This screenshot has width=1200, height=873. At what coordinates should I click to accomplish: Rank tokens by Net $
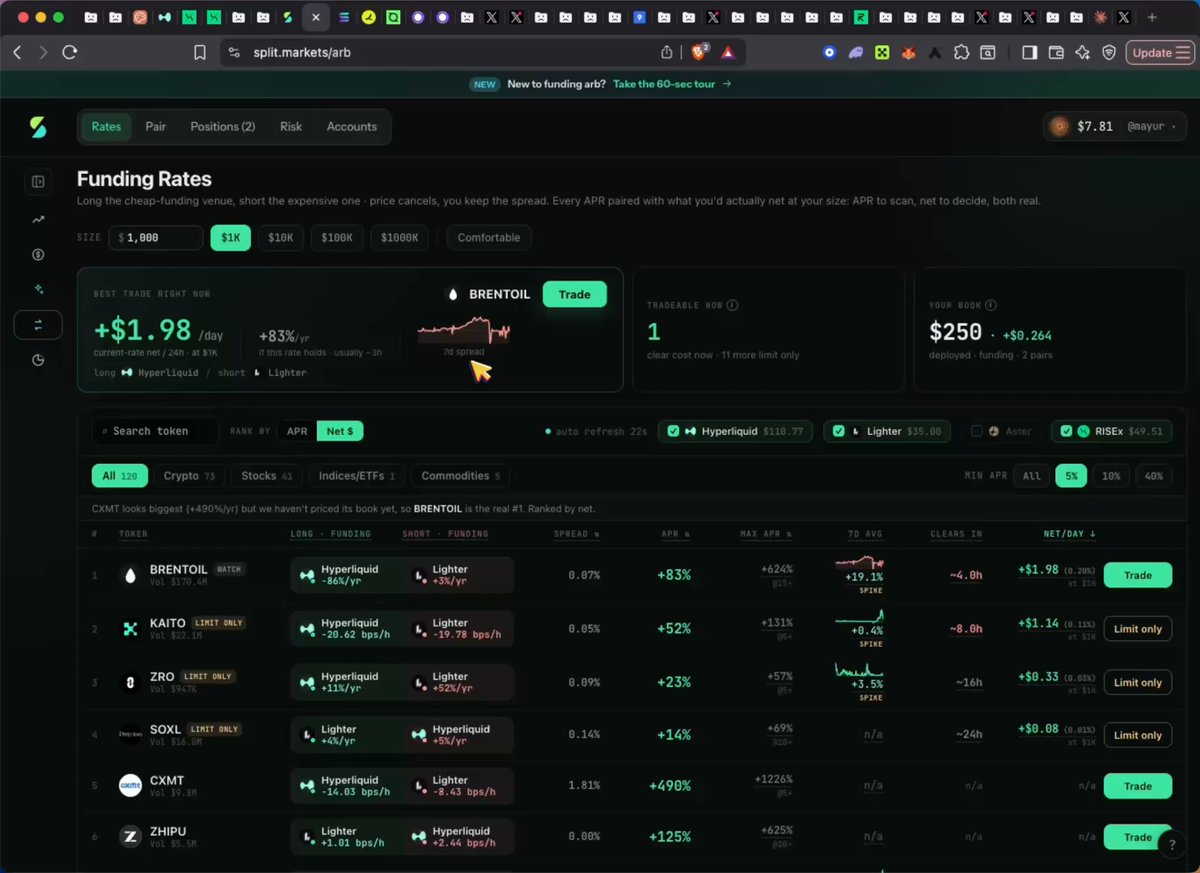tap(340, 431)
